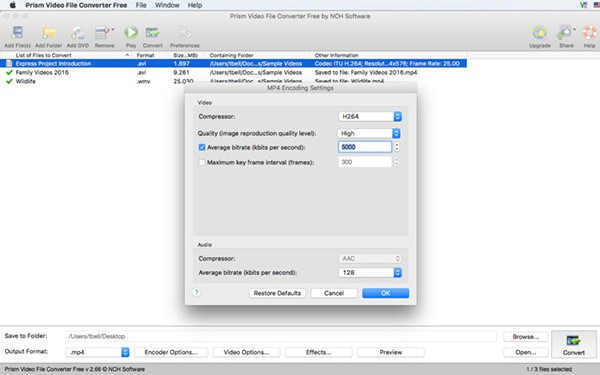This screenshot has height=375, width=600.
Task: Enable Maximum key frame interval checkbox
Action: pyautogui.click(x=202, y=162)
